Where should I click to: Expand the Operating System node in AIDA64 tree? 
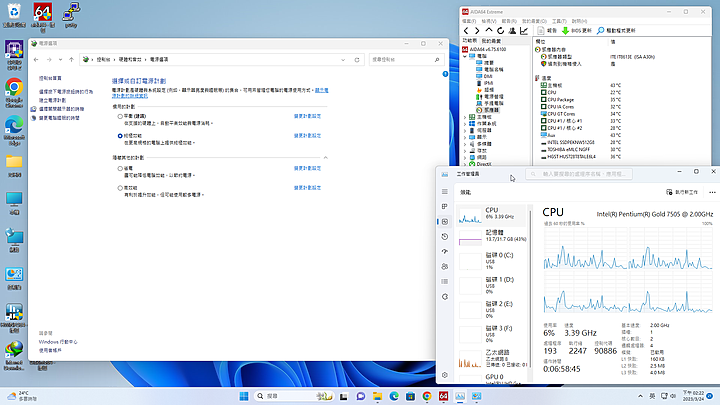pyautogui.click(x=465, y=124)
